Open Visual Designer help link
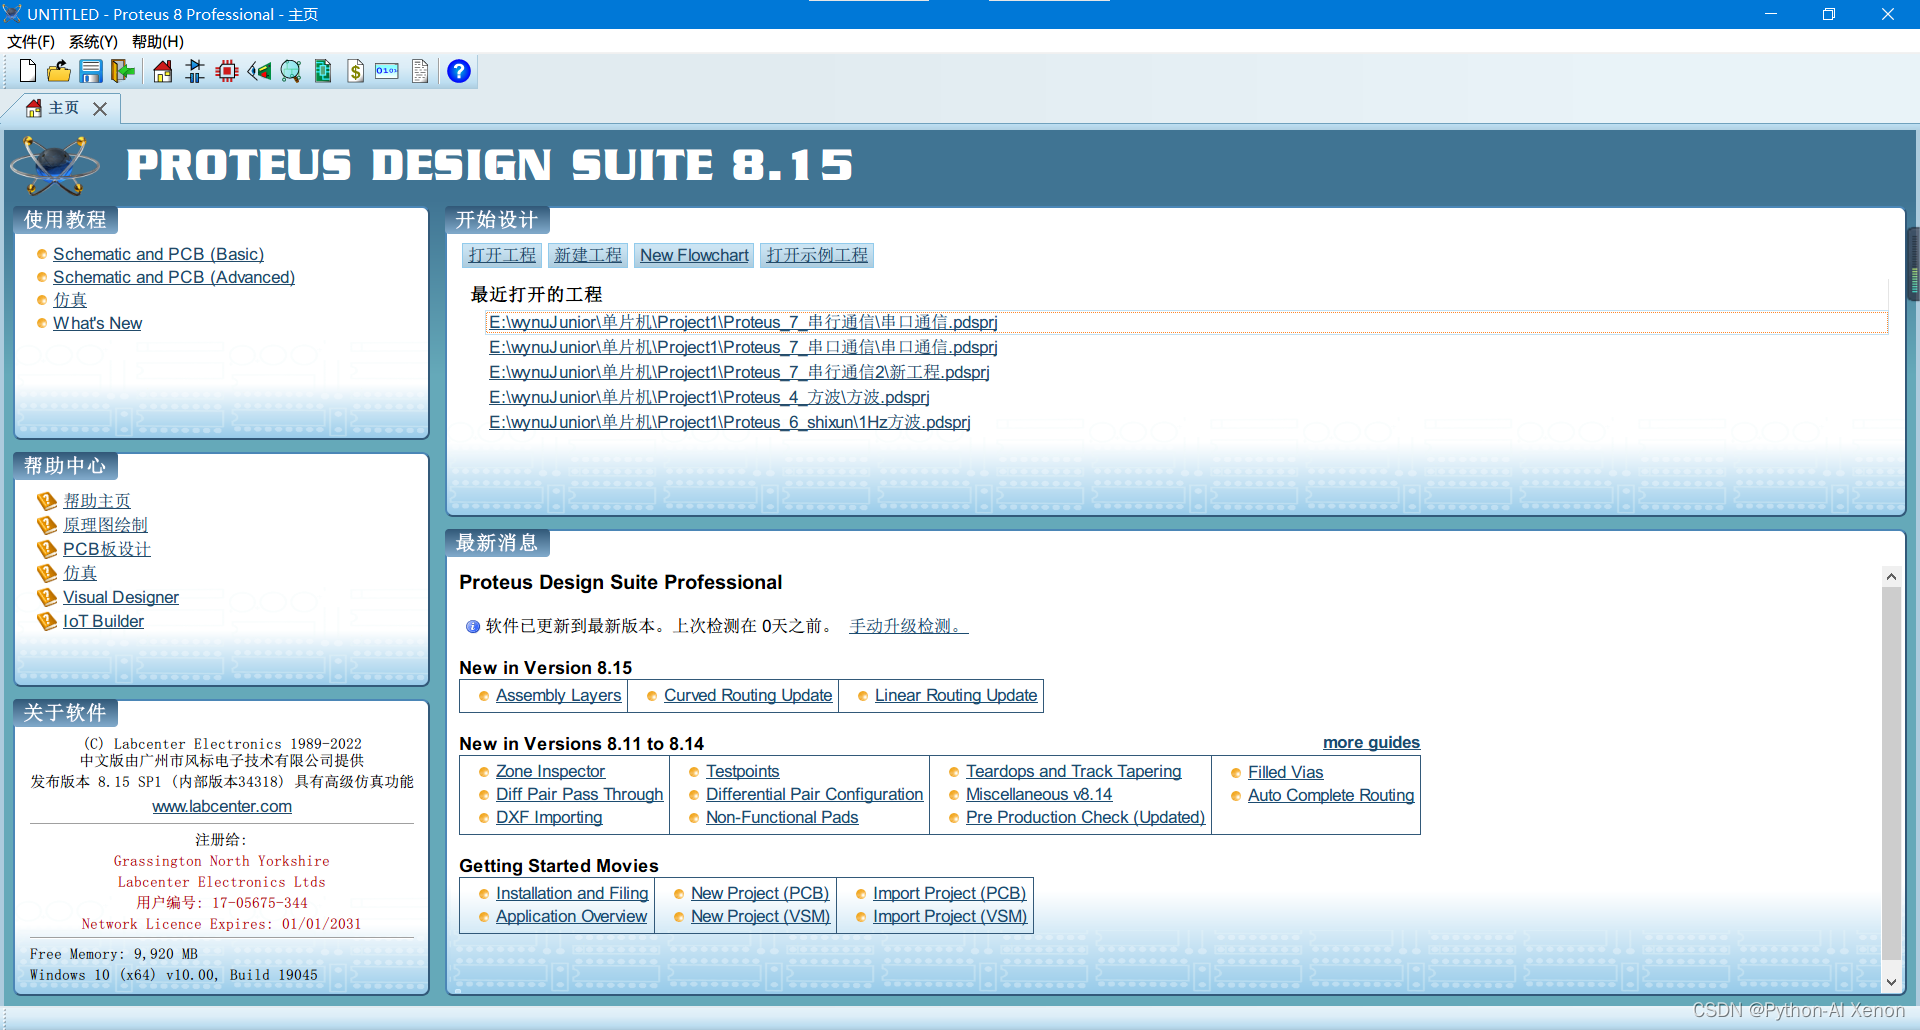 (121, 597)
